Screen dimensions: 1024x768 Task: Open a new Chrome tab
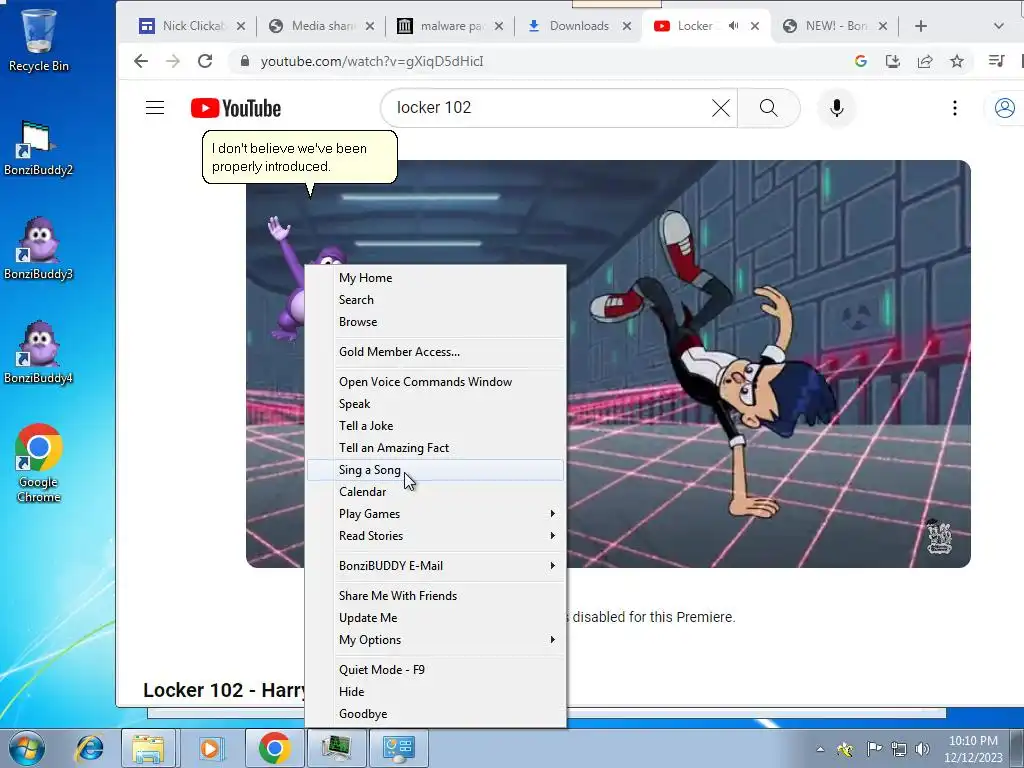point(921,26)
